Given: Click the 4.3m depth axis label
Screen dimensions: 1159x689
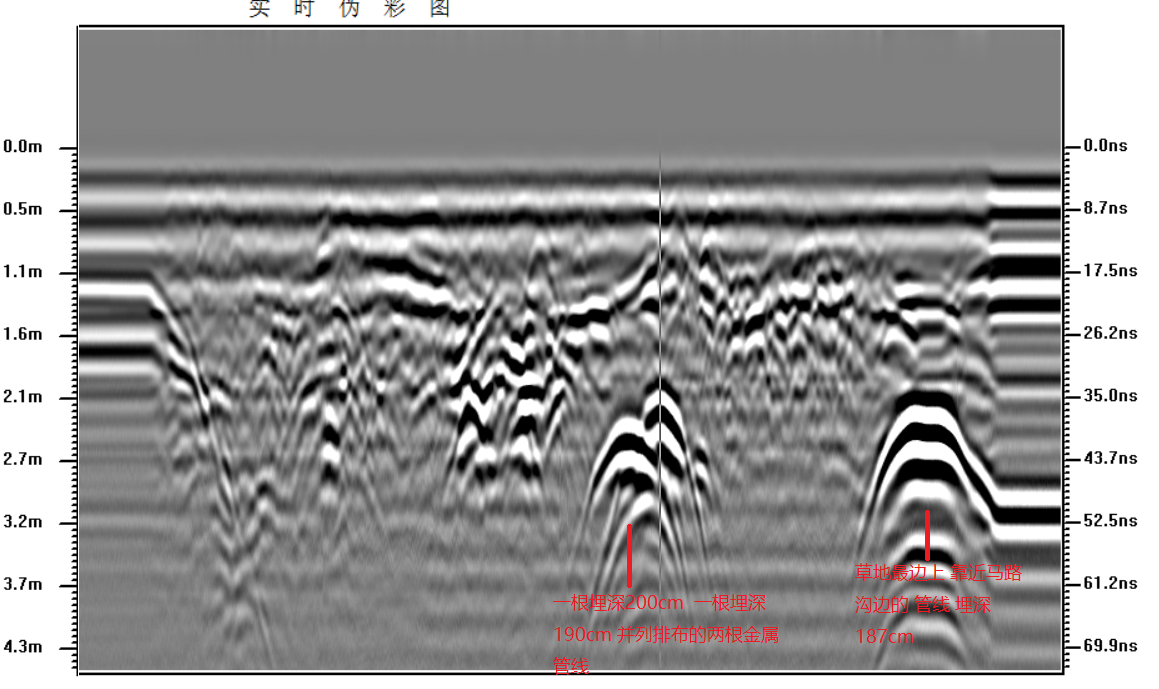Looking at the screenshot, I should pos(23,647).
